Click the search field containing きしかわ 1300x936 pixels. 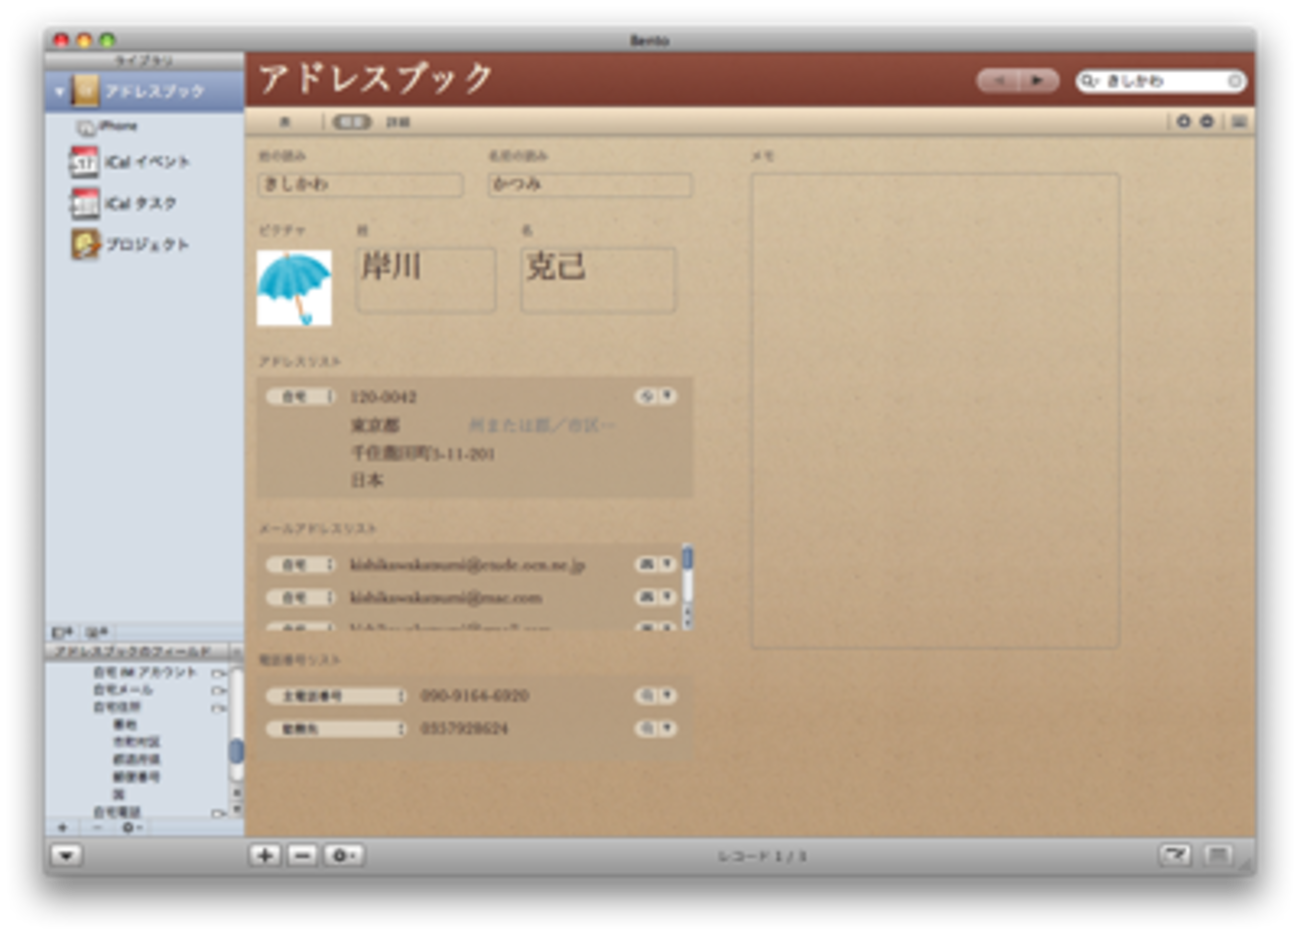[x=1161, y=81]
